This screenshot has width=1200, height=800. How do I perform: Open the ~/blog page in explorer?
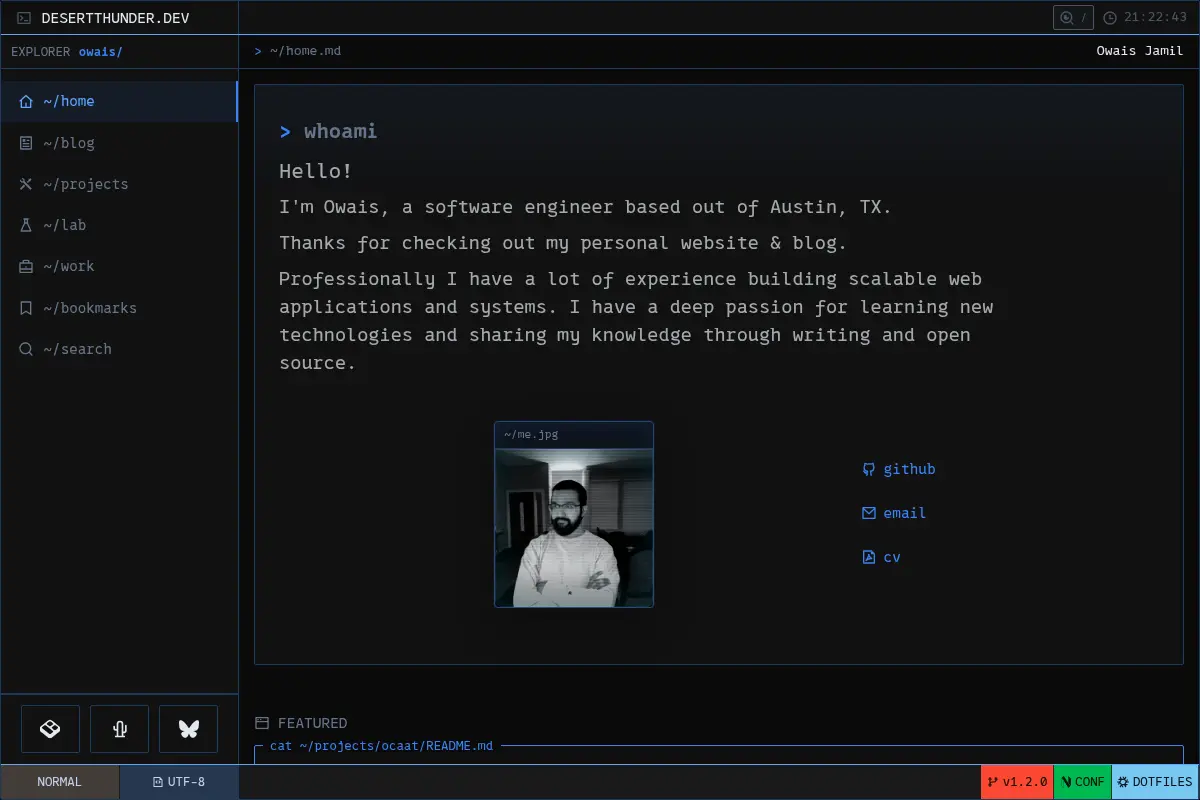119,143
